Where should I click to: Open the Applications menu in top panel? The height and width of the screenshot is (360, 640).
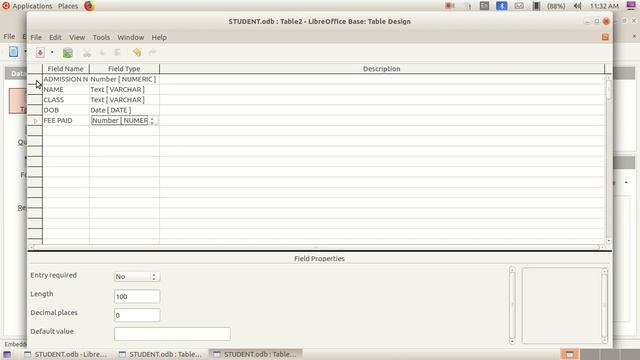[32, 6]
